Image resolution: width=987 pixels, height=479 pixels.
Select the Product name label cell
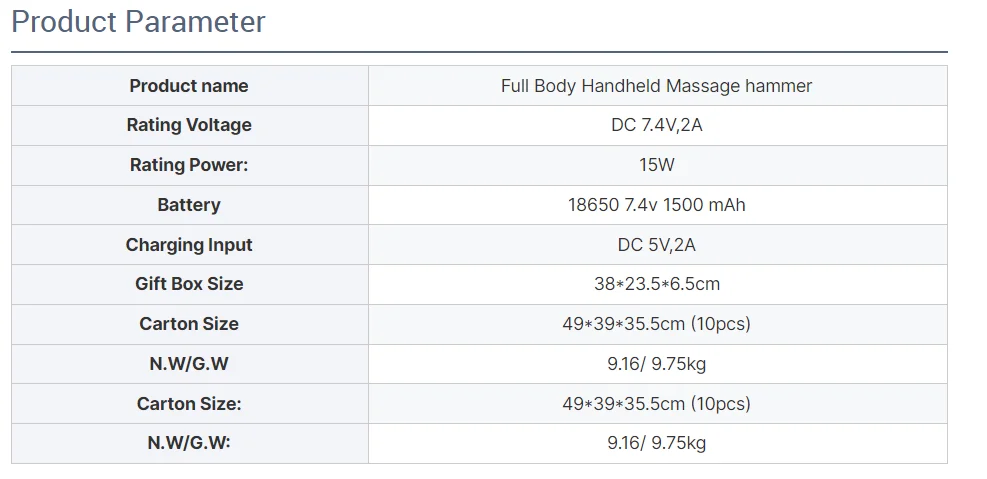coord(189,86)
